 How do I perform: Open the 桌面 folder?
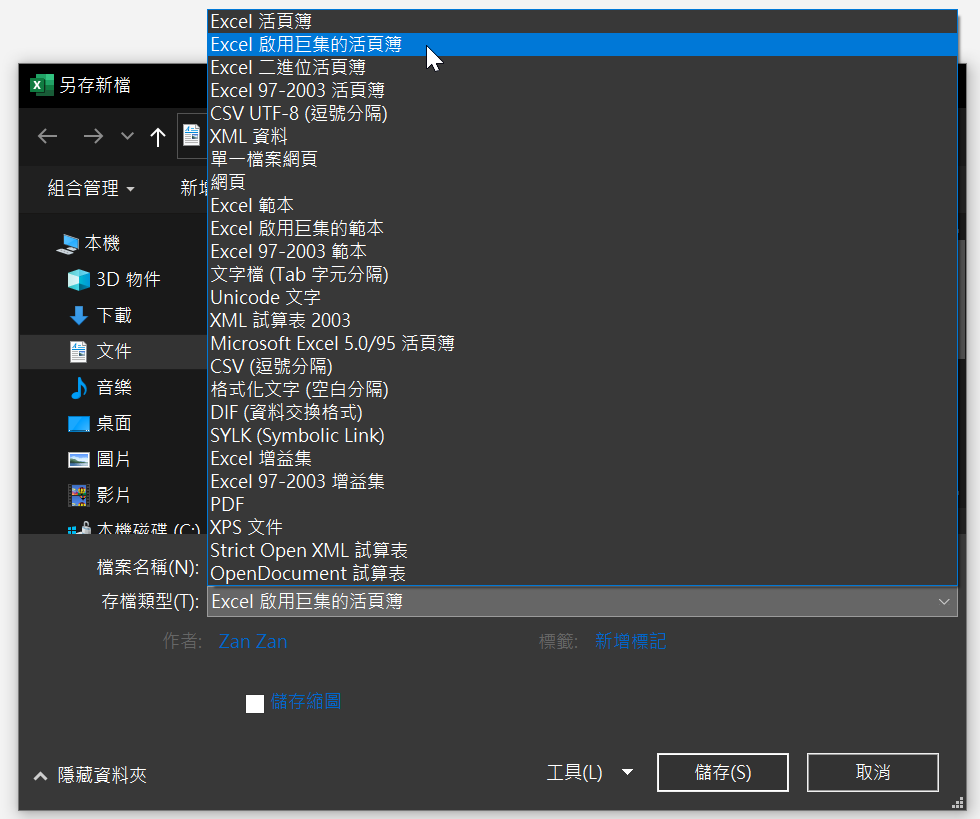tap(114, 423)
